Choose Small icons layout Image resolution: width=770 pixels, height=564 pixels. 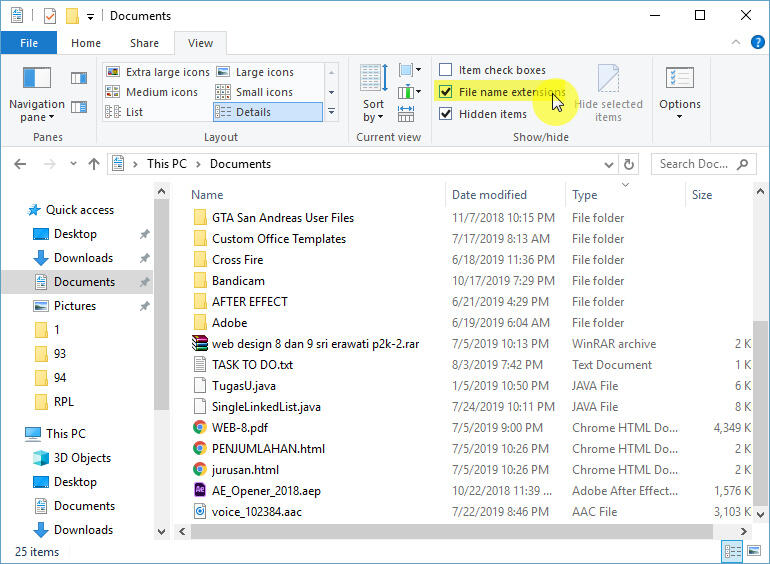(x=254, y=92)
